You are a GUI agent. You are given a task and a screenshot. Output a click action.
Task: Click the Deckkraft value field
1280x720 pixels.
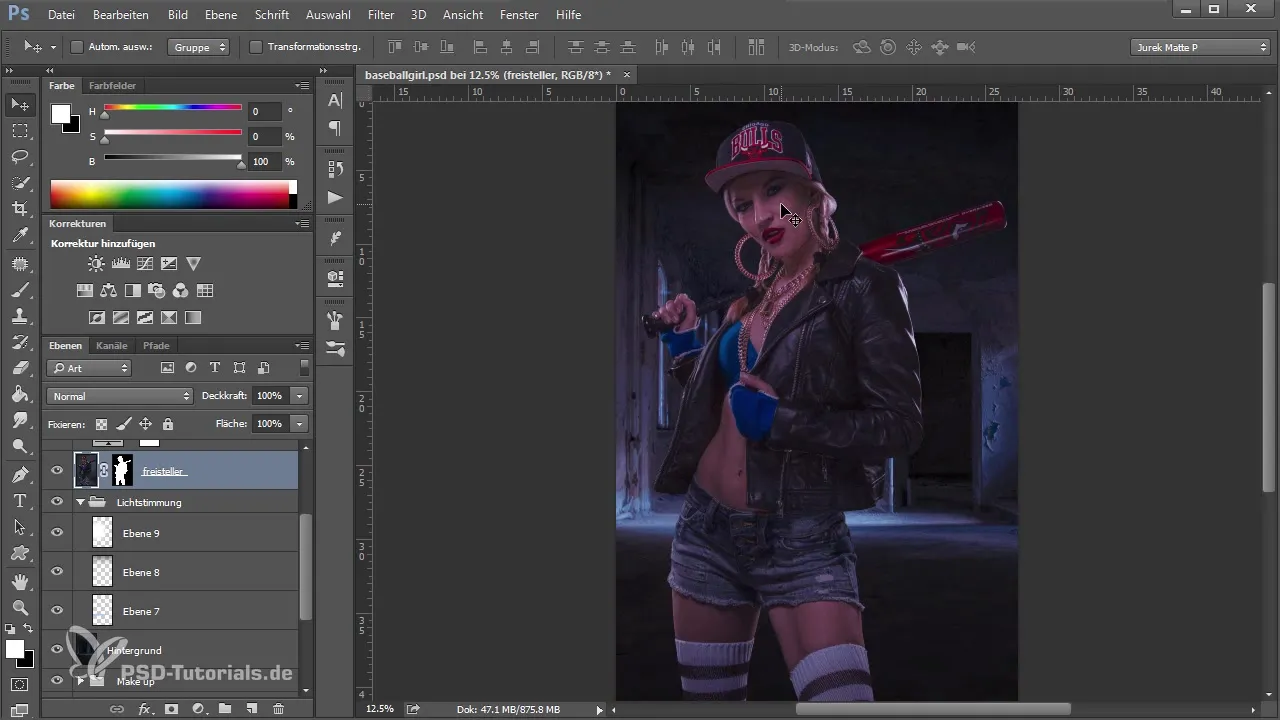pyautogui.click(x=270, y=396)
